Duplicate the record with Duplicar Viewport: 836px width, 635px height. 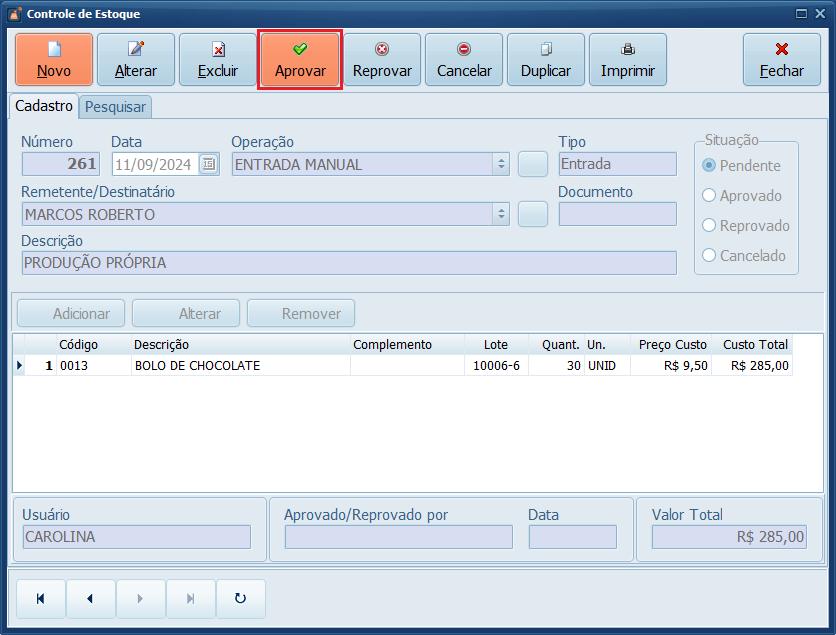point(546,60)
